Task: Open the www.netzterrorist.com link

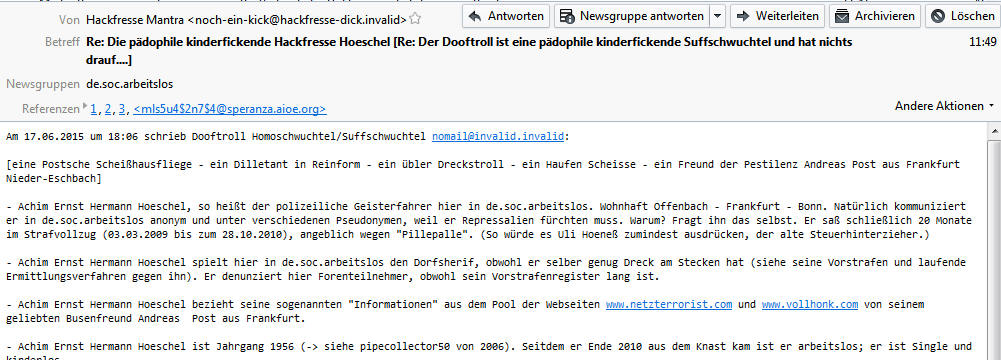Action: pyautogui.click(x=668, y=304)
